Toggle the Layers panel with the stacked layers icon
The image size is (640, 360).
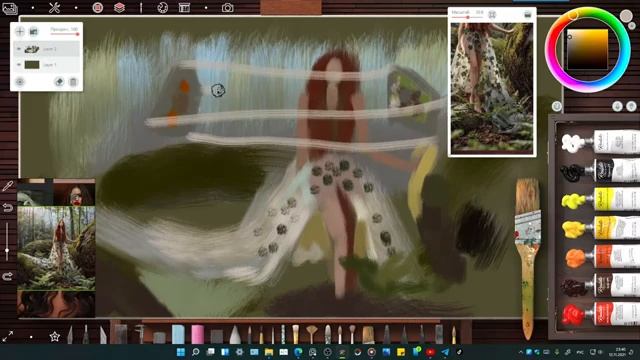point(119,7)
